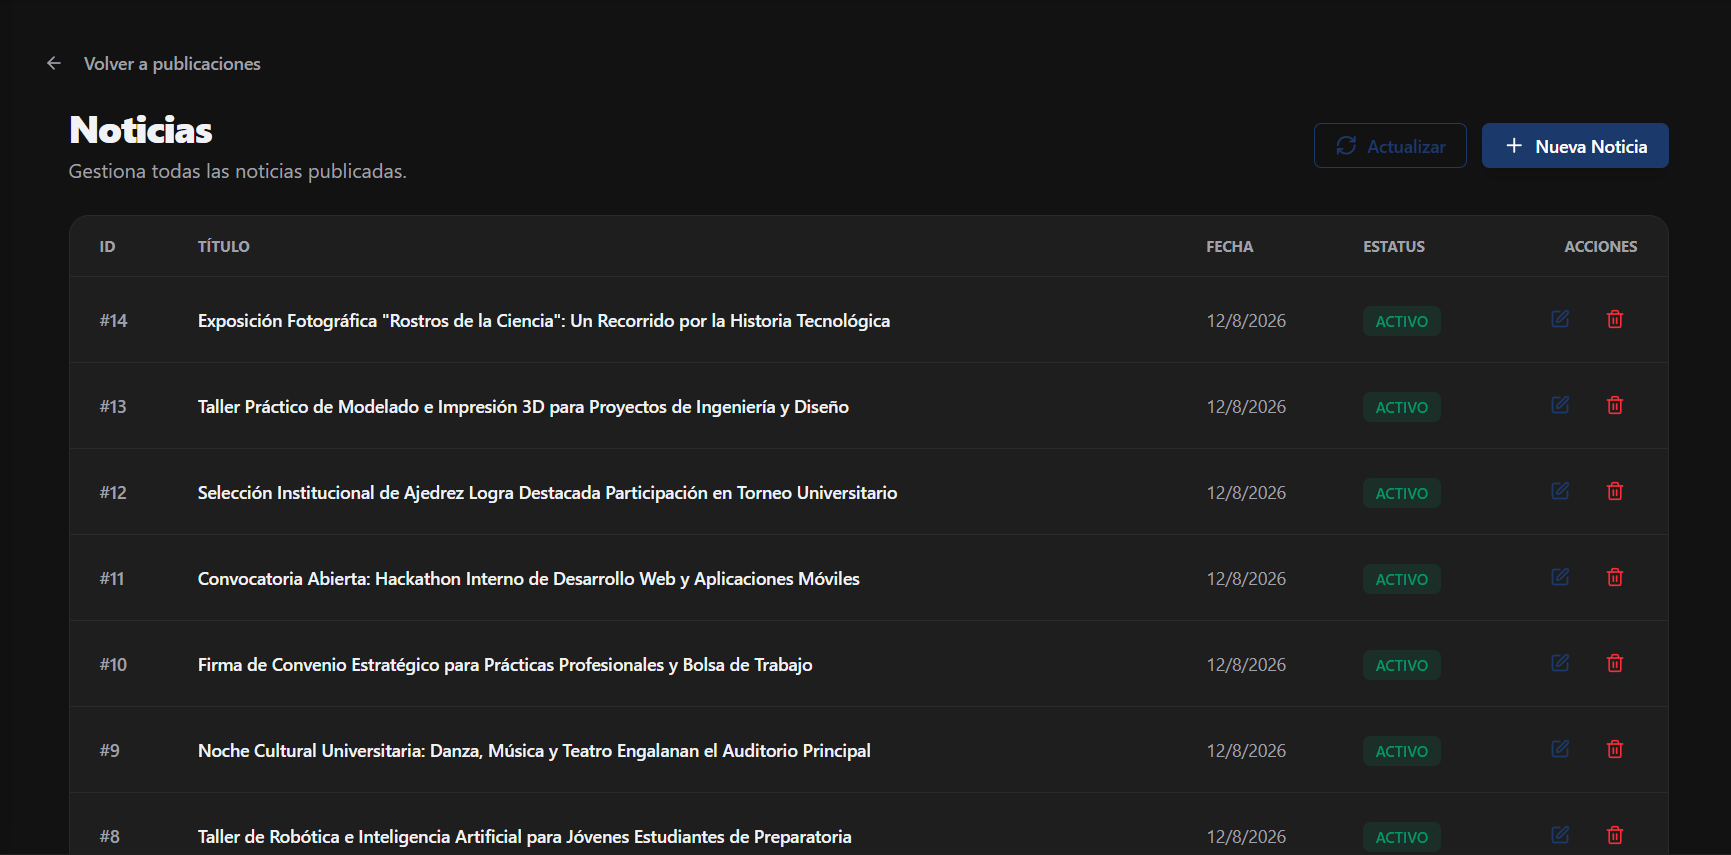Delete Taller de Robótica news #8
Image resolution: width=1731 pixels, height=855 pixels.
1615,835
